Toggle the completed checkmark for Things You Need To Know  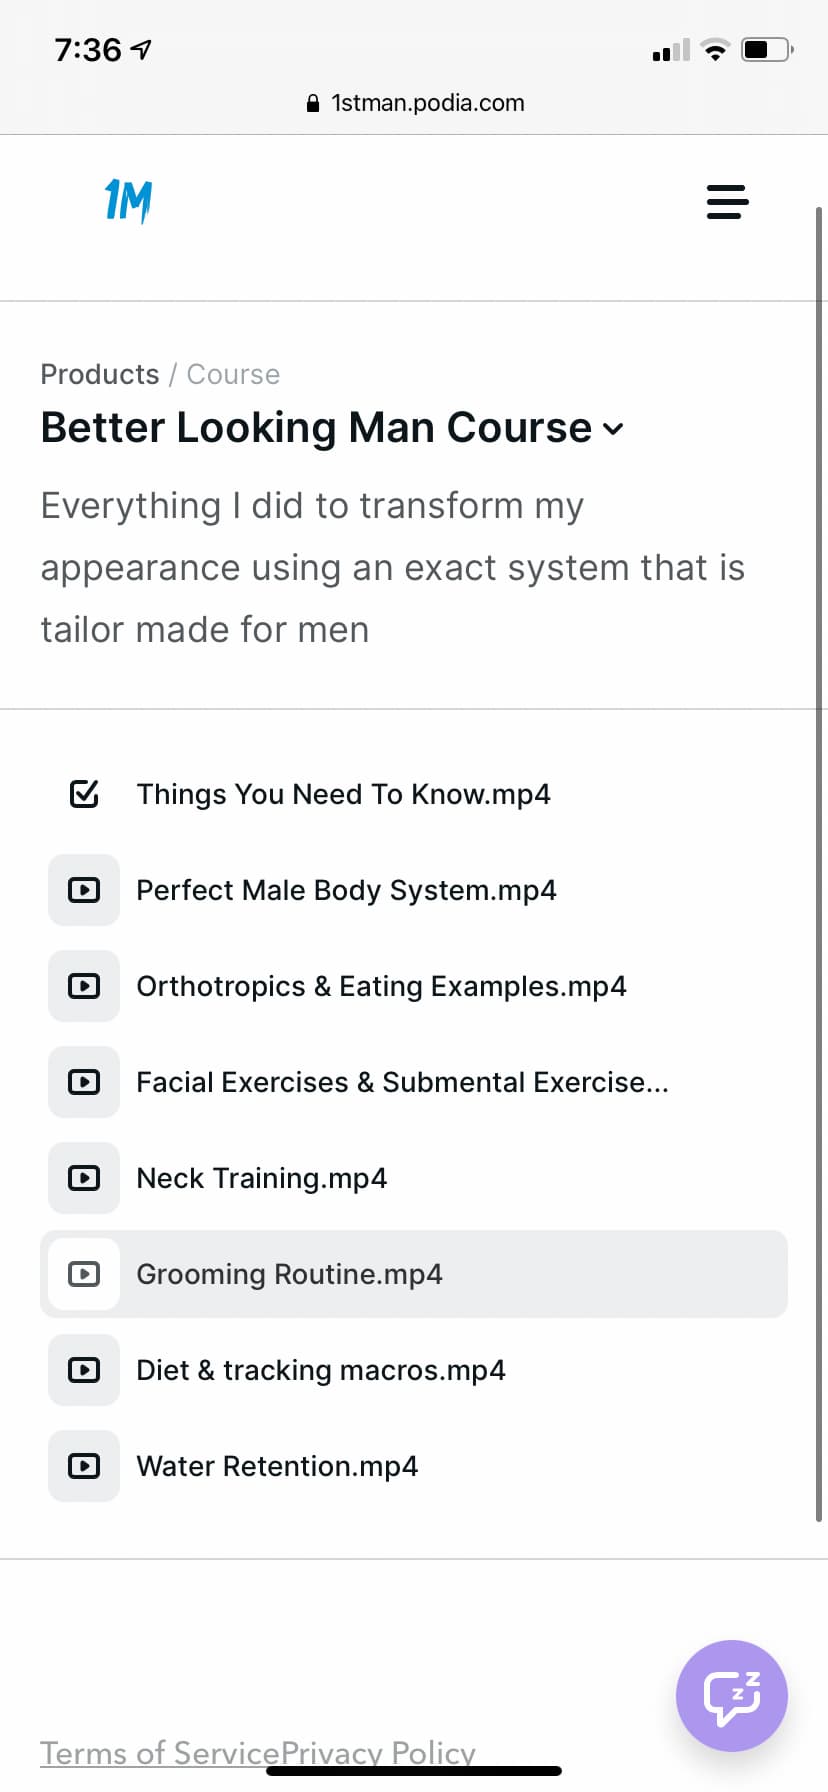pyautogui.click(x=84, y=794)
